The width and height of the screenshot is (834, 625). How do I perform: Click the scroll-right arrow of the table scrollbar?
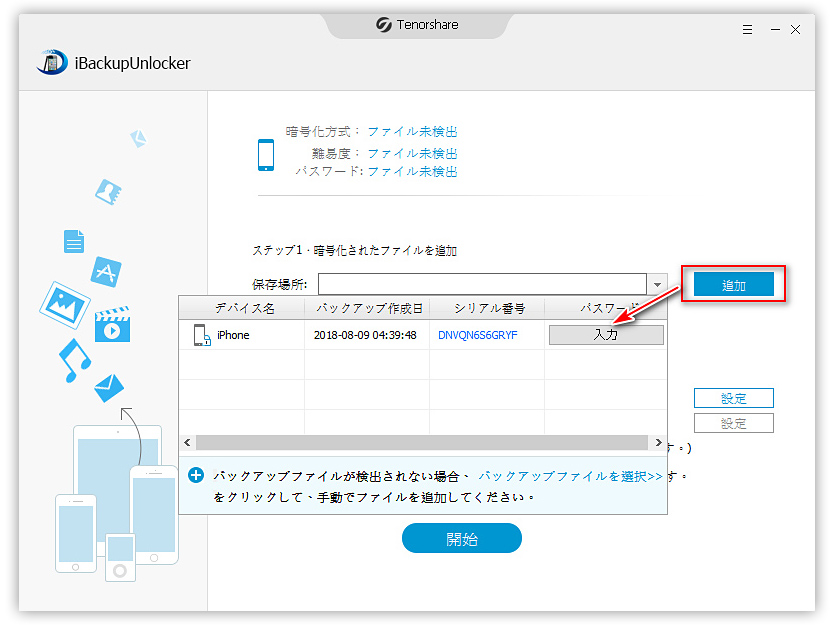tap(658, 443)
